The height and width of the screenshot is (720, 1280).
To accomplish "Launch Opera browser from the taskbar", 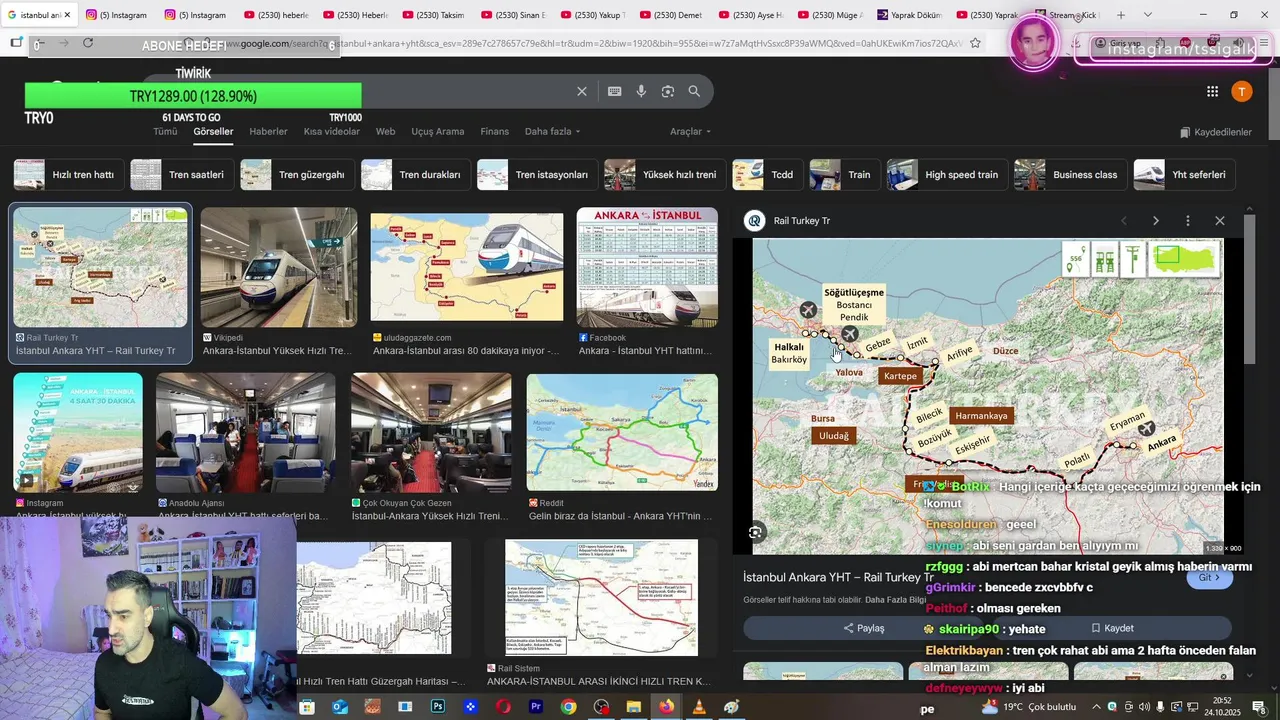I will point(503,707).
